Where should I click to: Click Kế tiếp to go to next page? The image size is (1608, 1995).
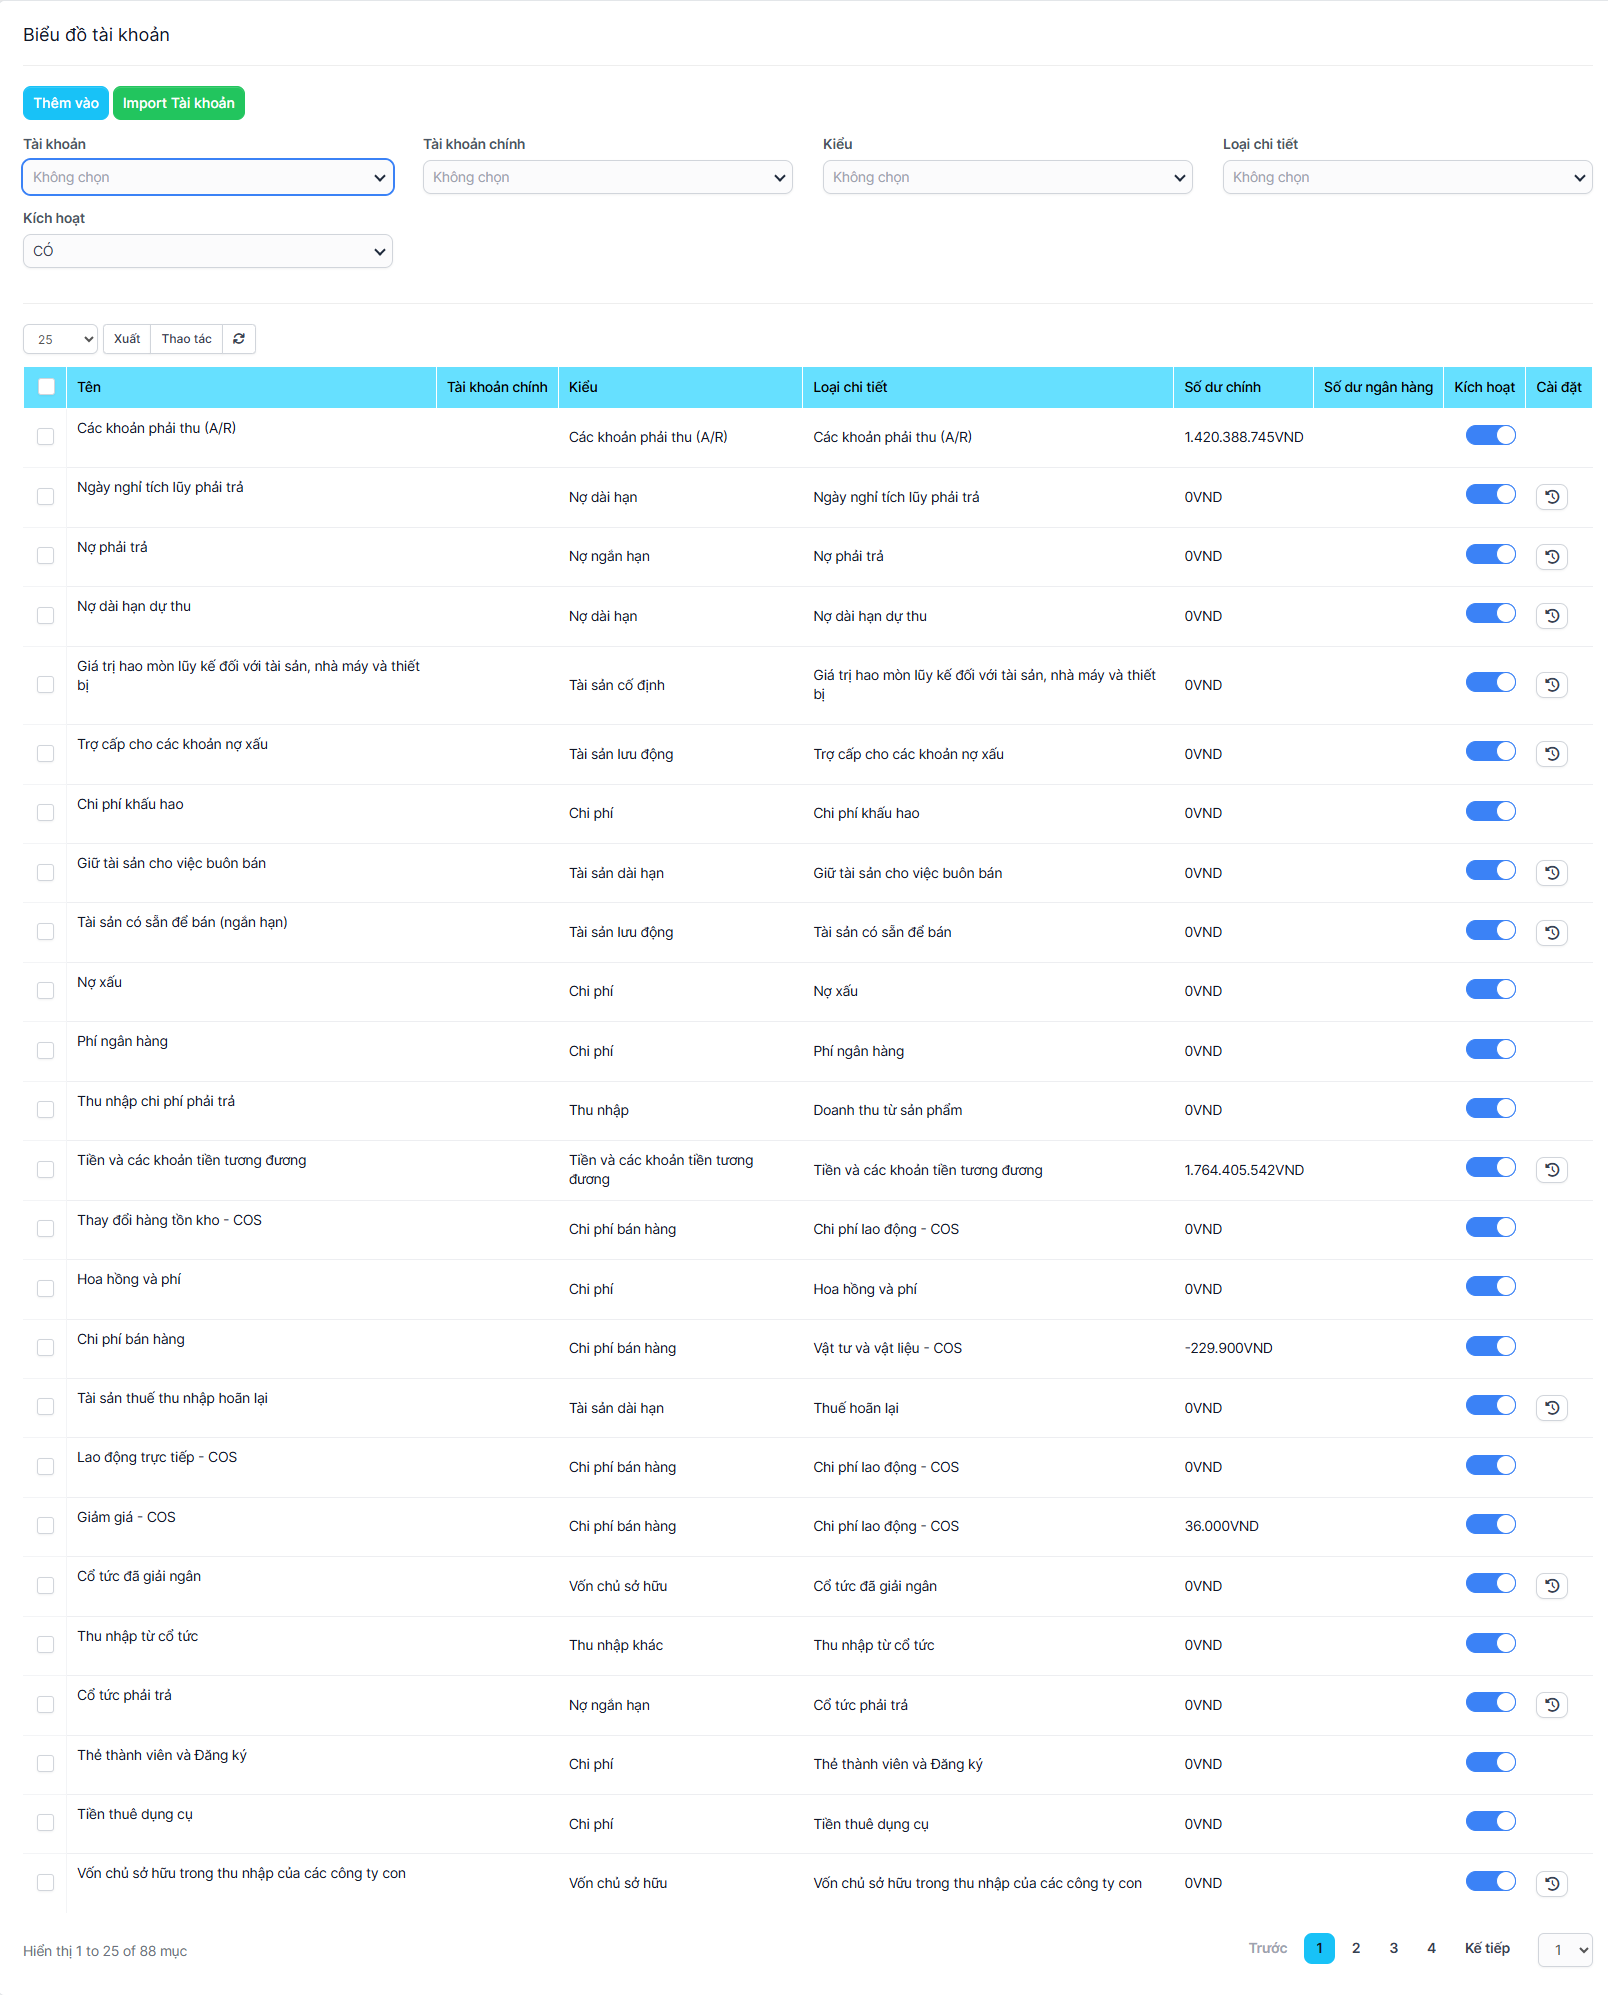pyautogui.click(x=1486, y=1948)
